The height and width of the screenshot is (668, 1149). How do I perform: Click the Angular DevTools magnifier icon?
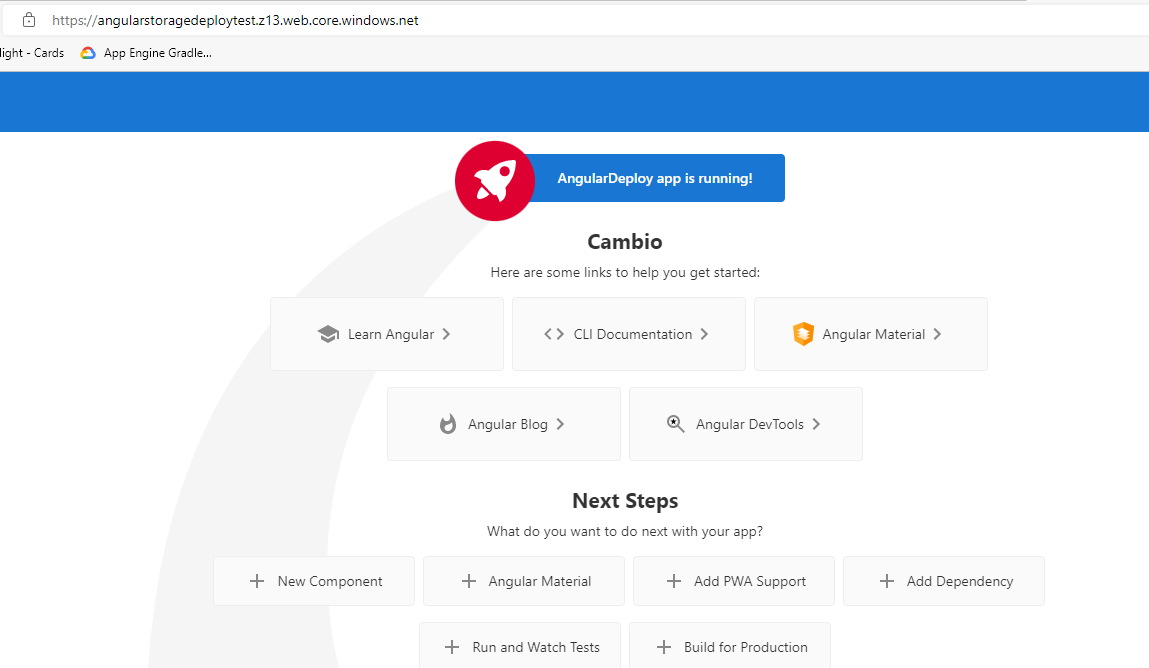pyautogui.click(x=676, y=424)
